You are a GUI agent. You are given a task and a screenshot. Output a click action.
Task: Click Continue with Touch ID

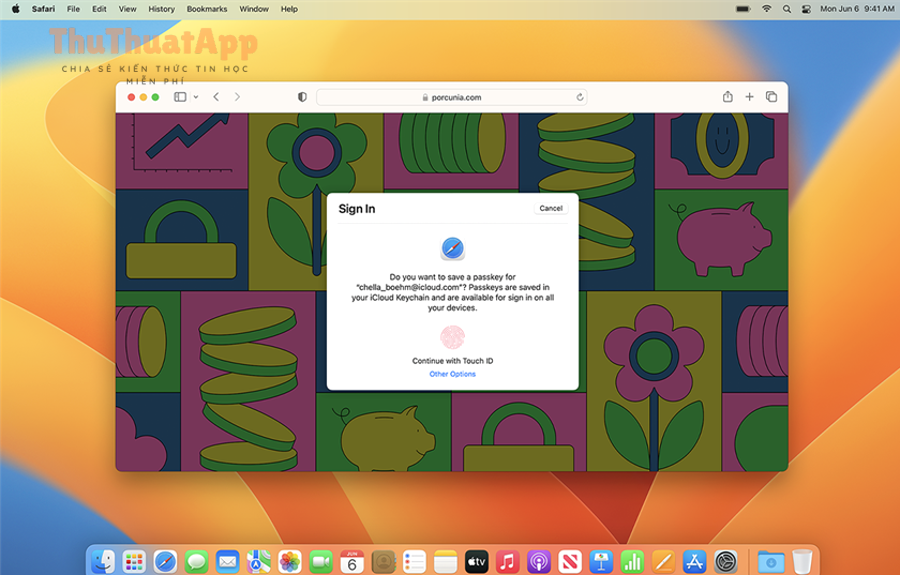(452, 361)
